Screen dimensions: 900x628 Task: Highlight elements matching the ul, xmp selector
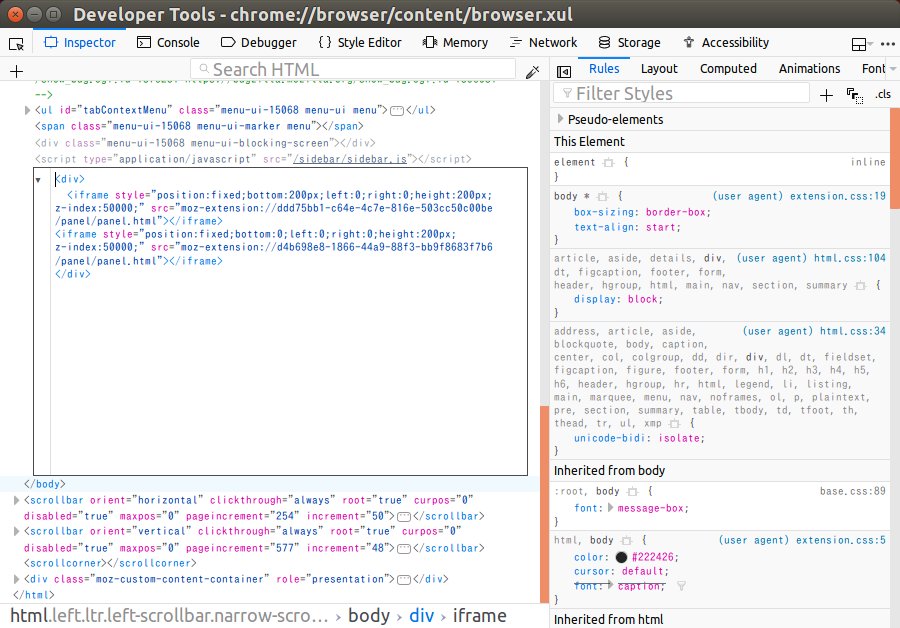point(674,424)
